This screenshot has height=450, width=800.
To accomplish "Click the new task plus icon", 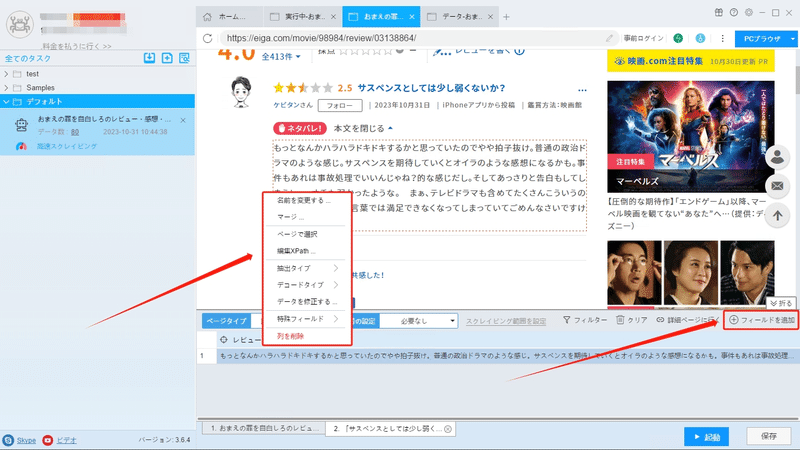I will click(167, 58).
